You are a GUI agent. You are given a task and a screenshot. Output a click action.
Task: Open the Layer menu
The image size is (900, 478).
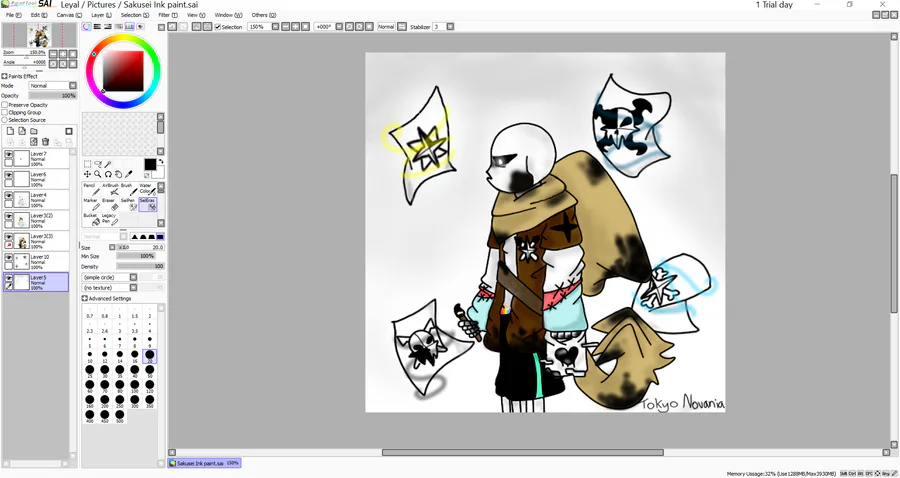[102, 15]
